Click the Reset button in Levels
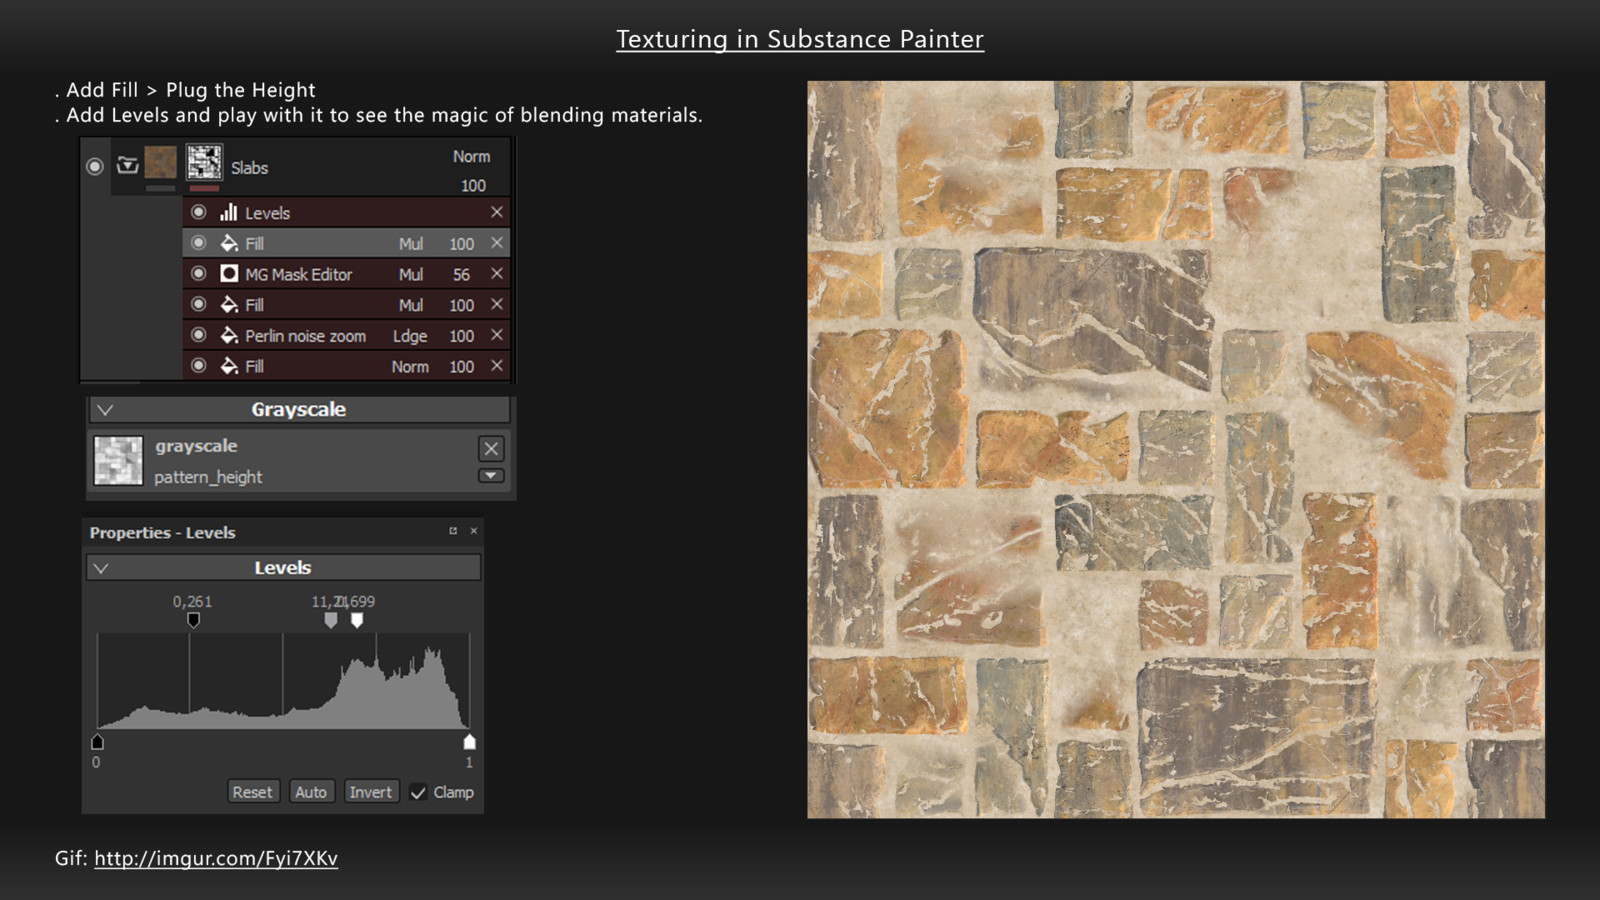 coord(252,792)
